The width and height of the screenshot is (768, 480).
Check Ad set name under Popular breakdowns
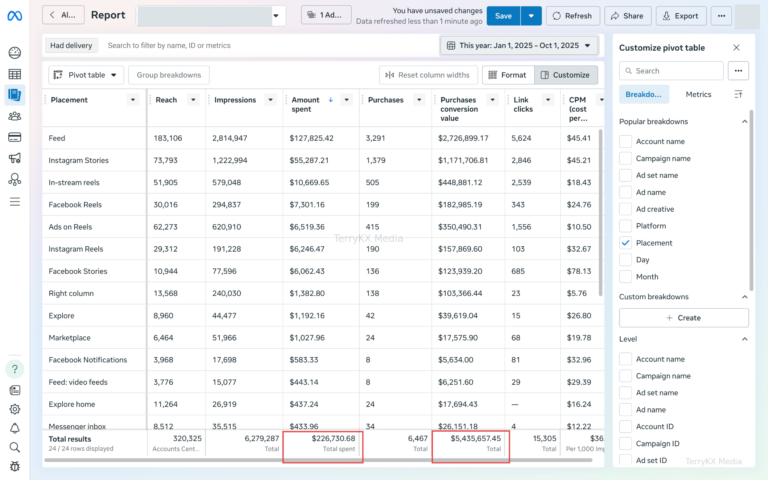[625, 175]
